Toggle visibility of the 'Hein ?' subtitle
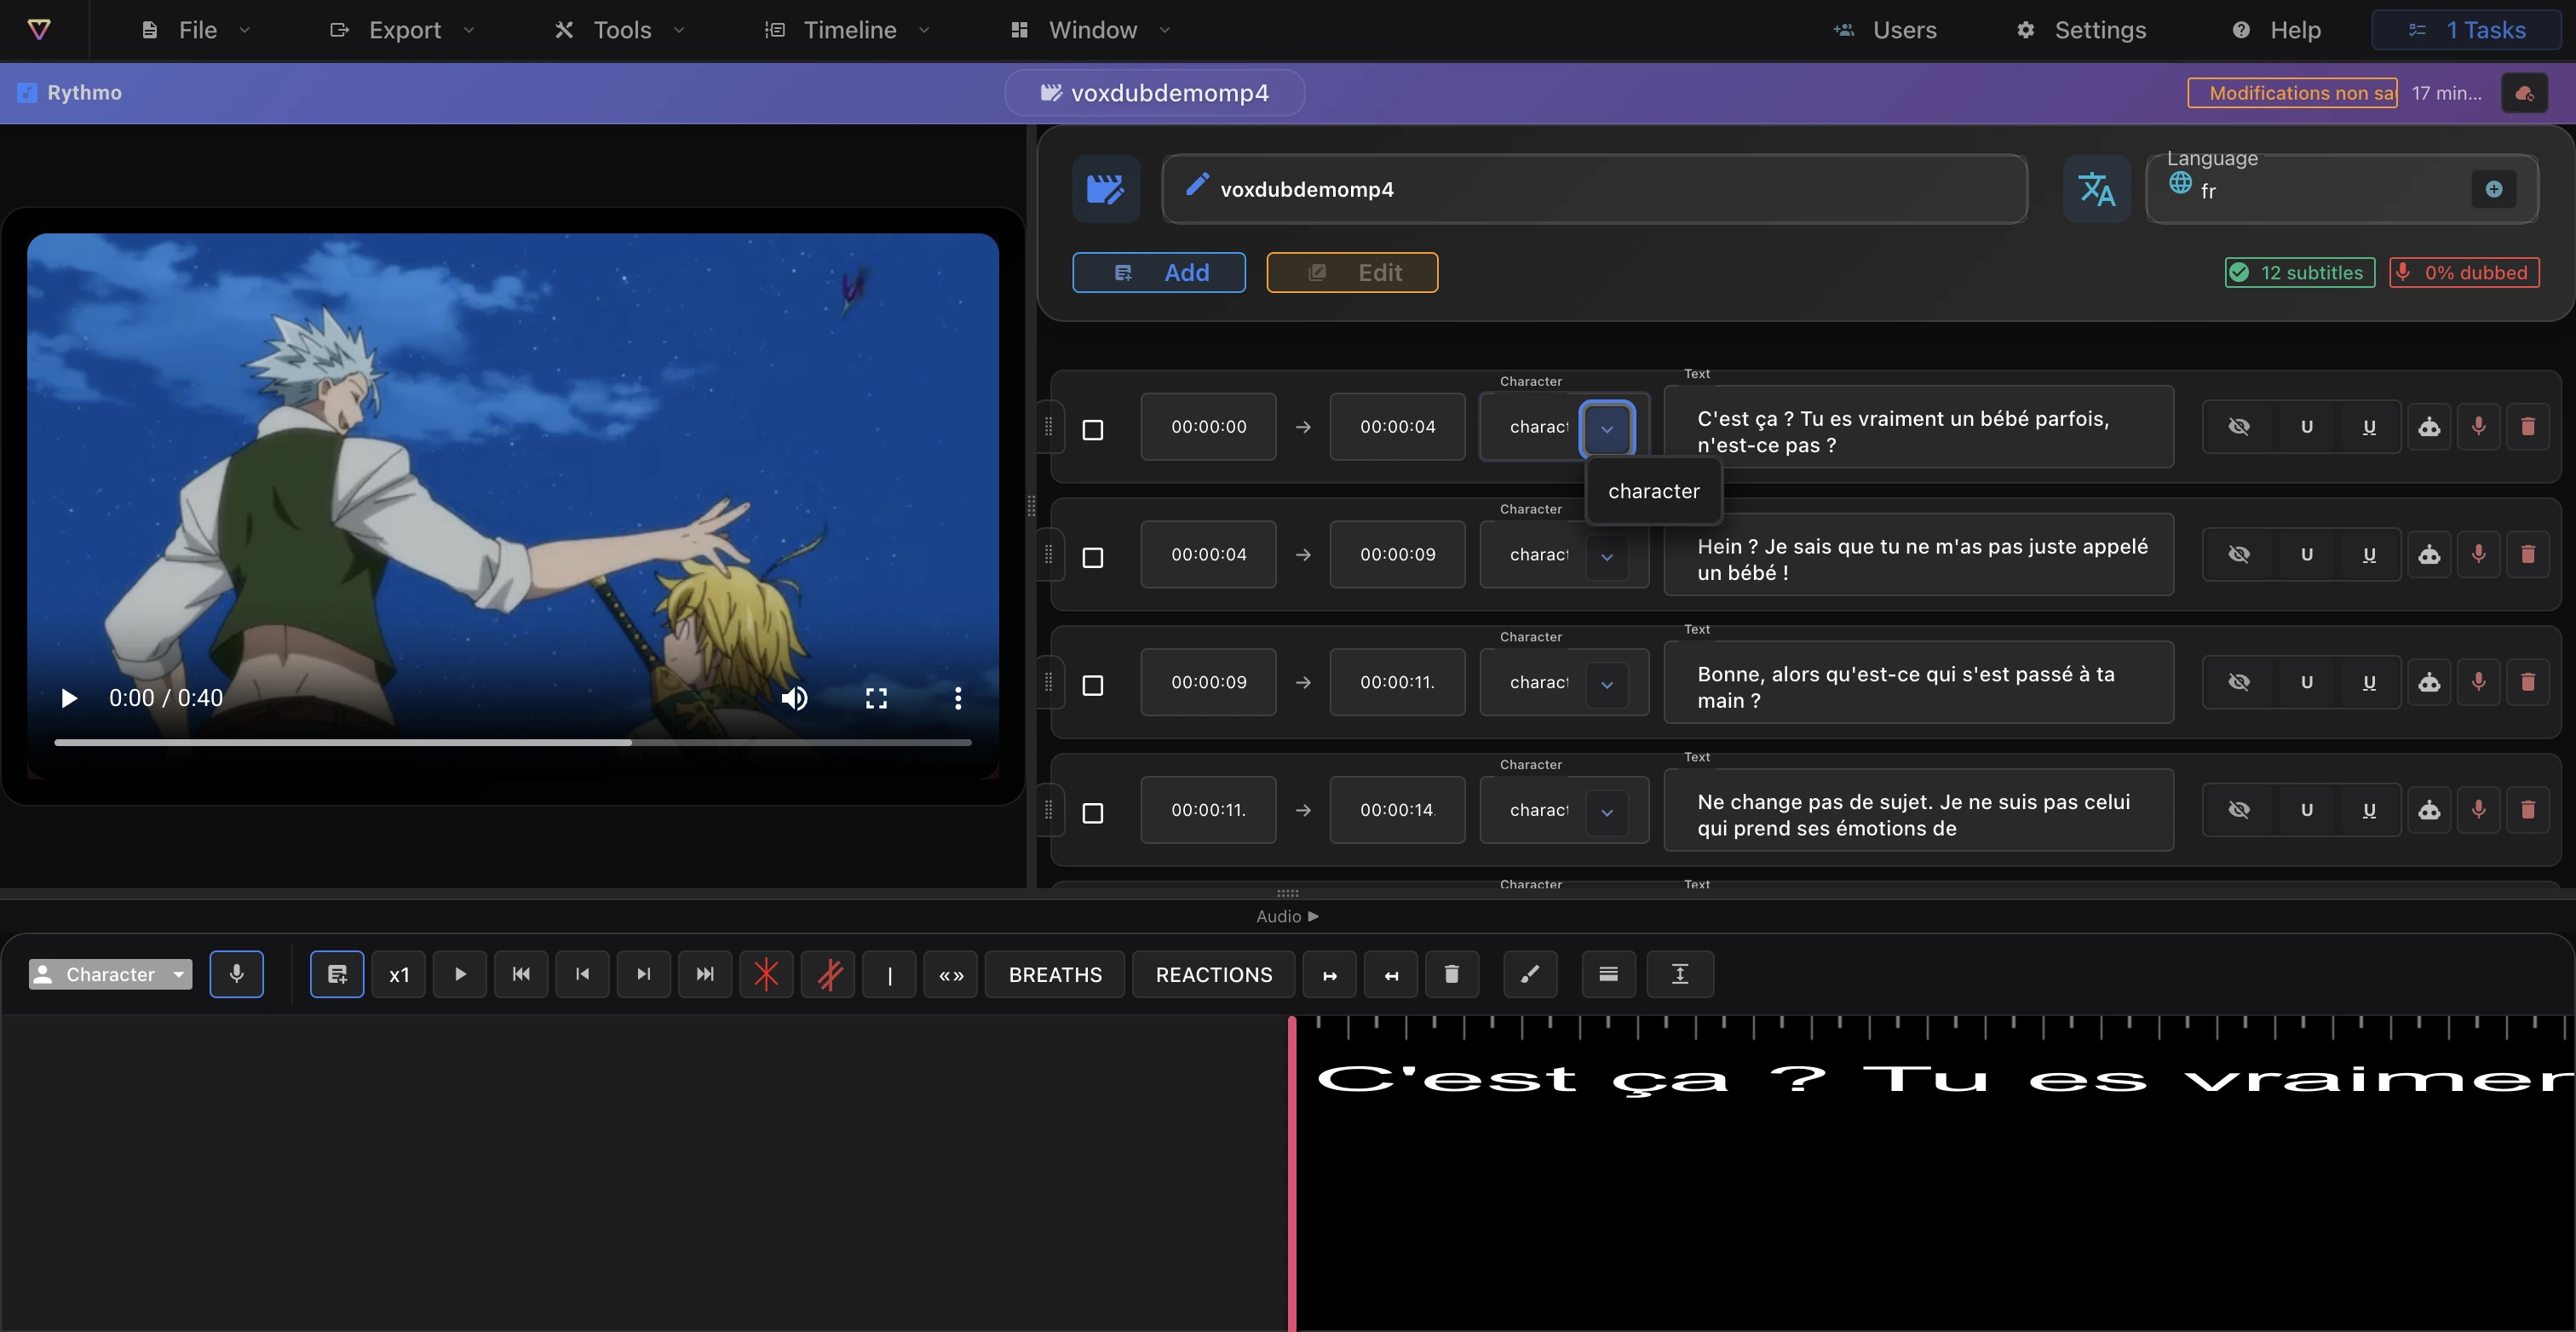This screenshot has height=1332, width=2576. tap(2239, 555)
